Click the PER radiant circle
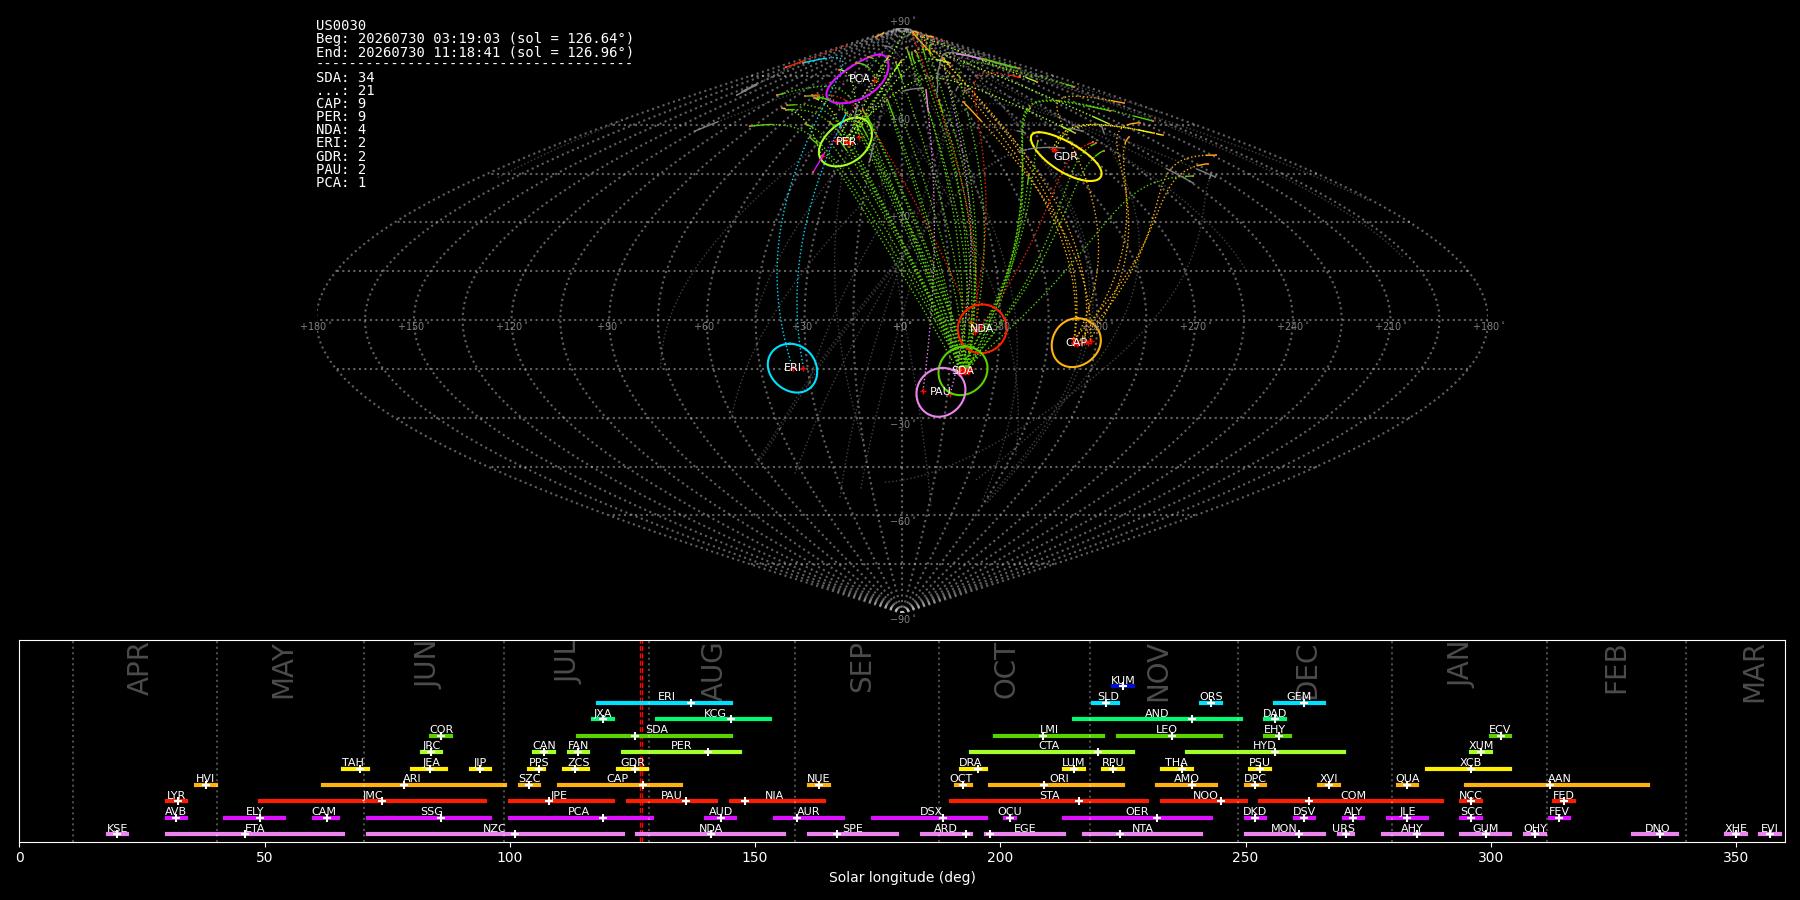The width and height of the screenshot is (1800, 900). point(846,142)
